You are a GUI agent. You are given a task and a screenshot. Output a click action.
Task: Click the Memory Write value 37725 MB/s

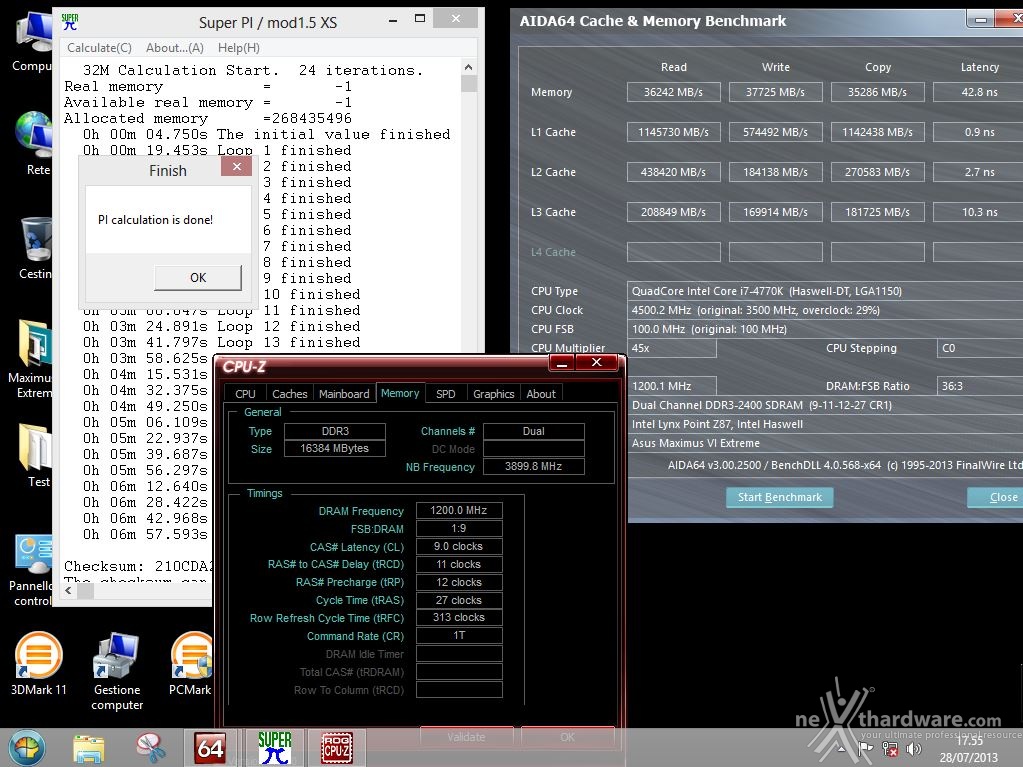pos(775,92)
